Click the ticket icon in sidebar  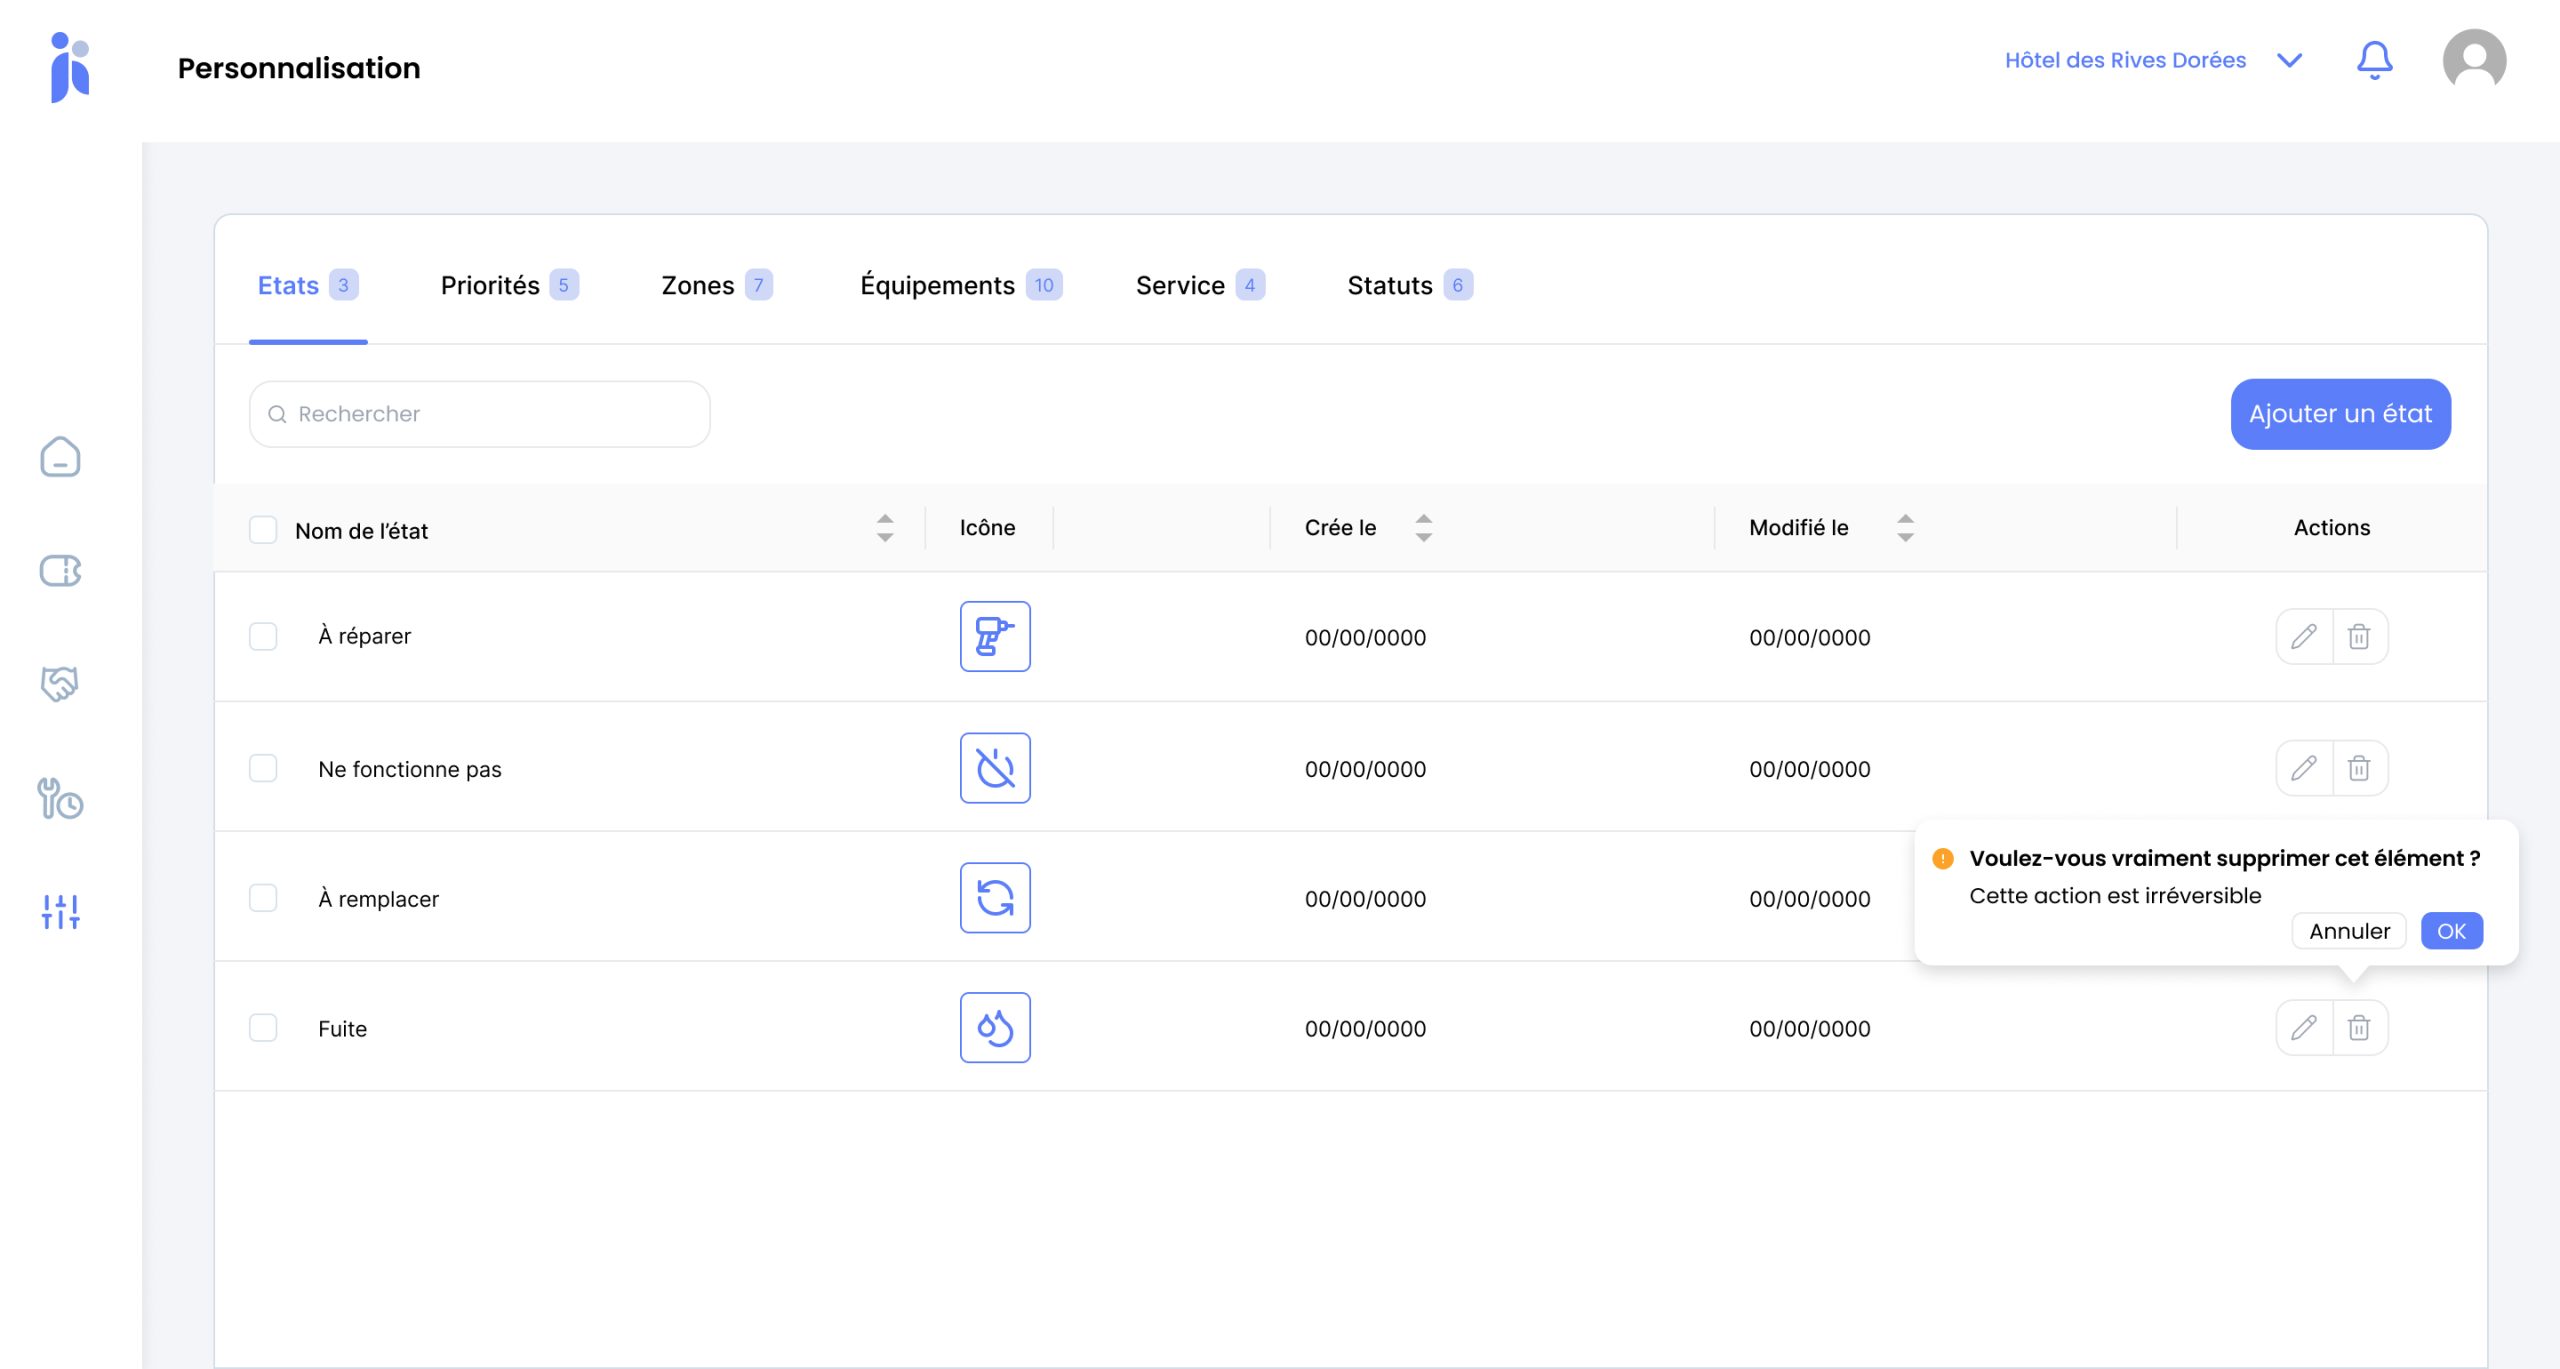click(60, 571)
